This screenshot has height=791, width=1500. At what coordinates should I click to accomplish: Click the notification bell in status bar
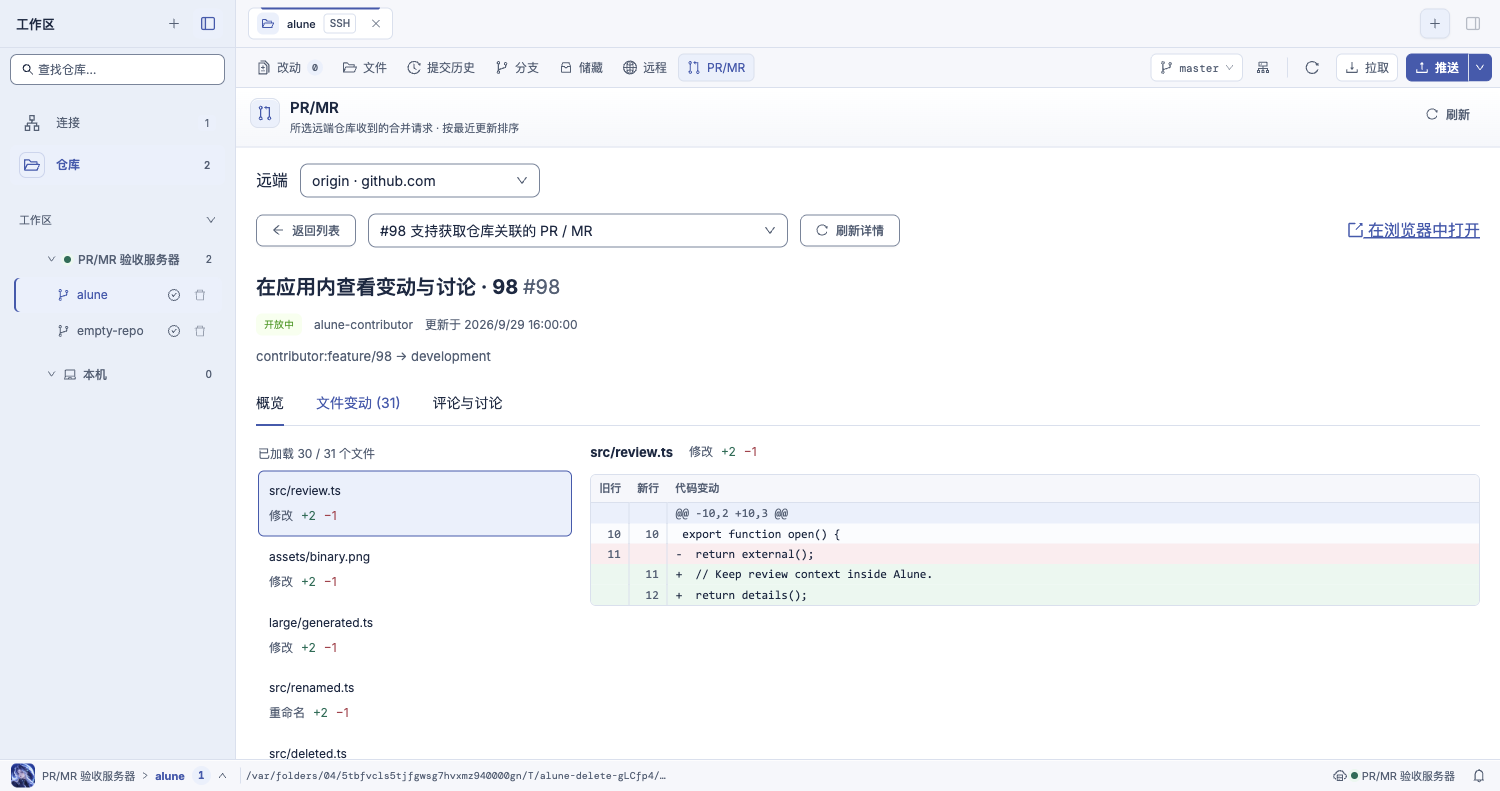(1479, 776)
